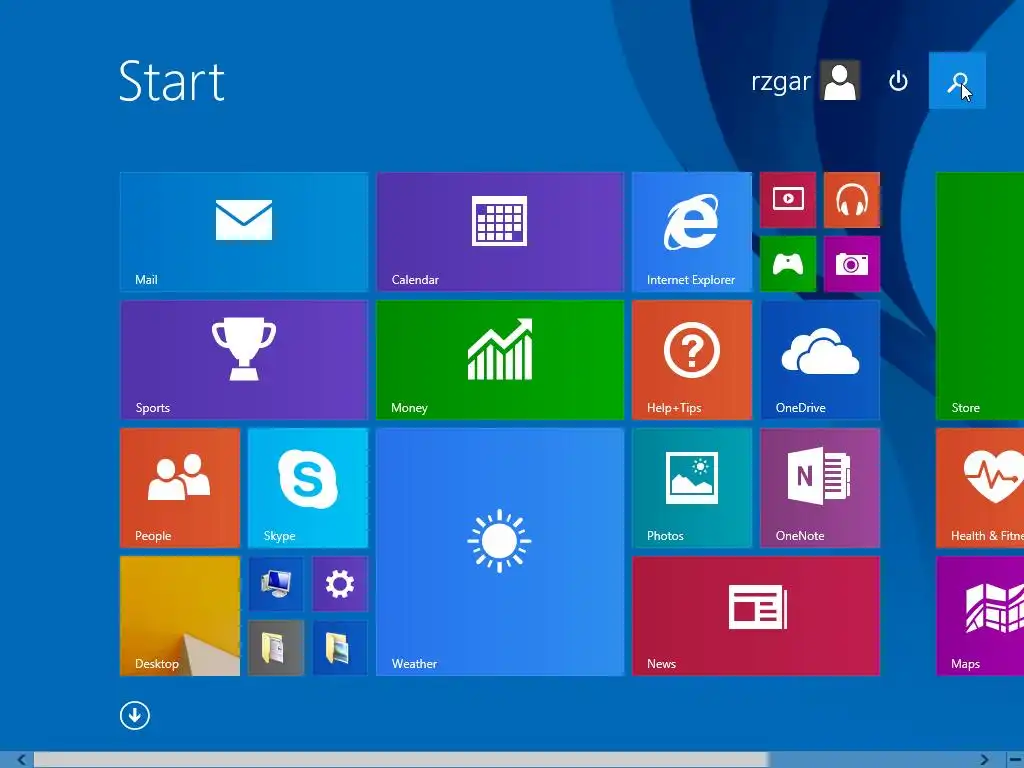Open the Desktop tile

[180, 616]
